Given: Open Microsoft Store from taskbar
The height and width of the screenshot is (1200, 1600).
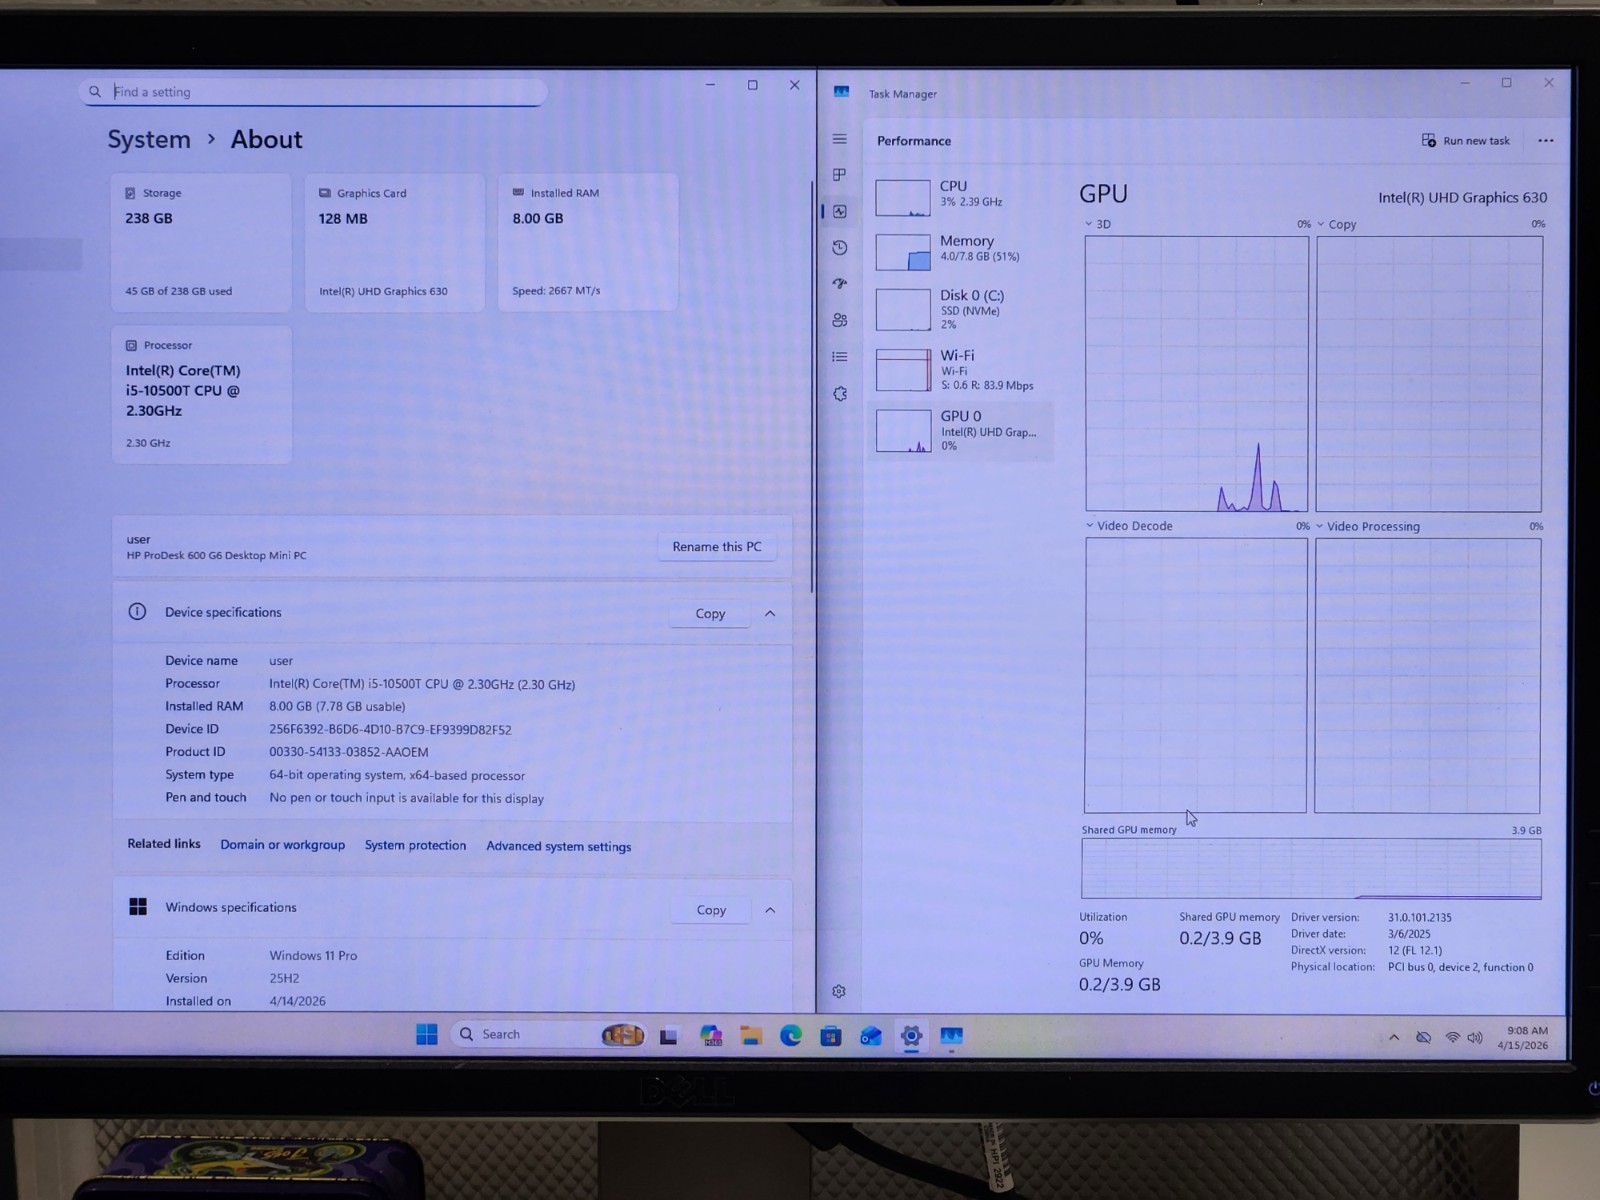Looking at the screenshot, I should (x=831, y=1036).
